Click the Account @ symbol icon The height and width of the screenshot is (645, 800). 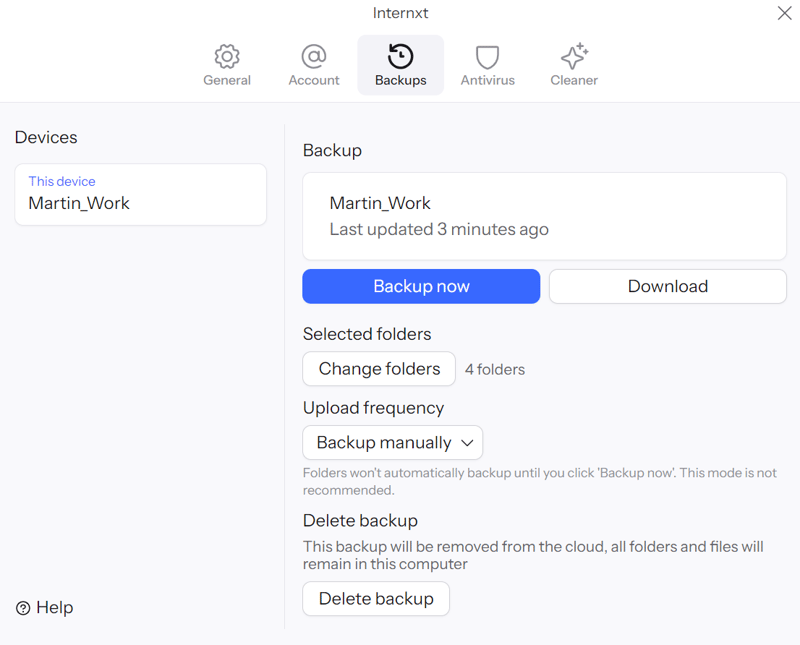pyautogui.click(x=314, y=56)
